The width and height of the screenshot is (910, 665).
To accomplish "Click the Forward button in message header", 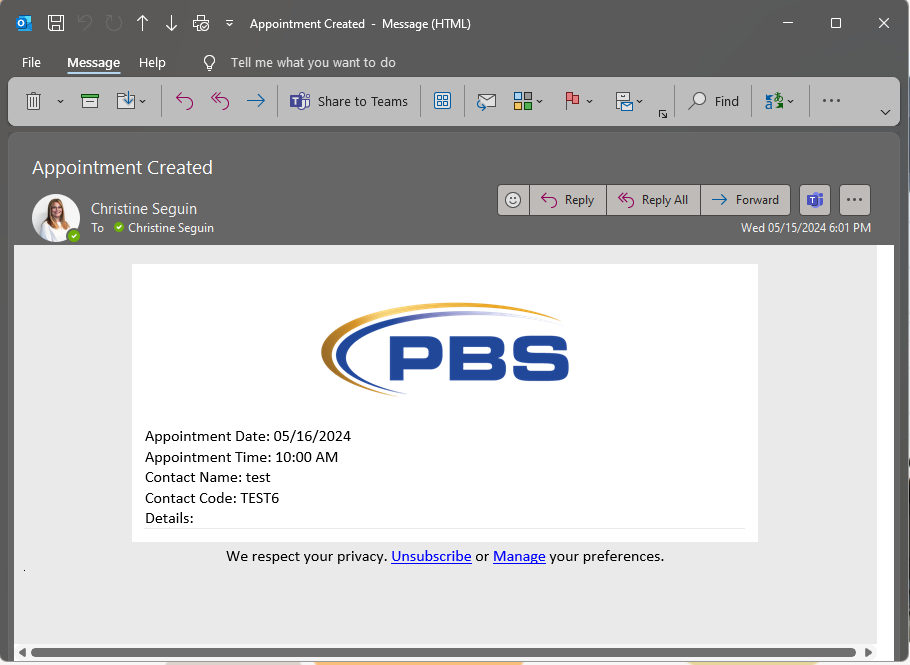I will [x=745, y=200].
